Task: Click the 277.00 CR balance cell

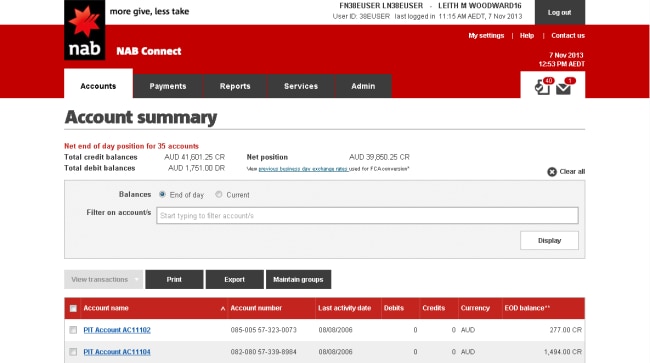Action: pyautogui.click(x=566, y=330)
